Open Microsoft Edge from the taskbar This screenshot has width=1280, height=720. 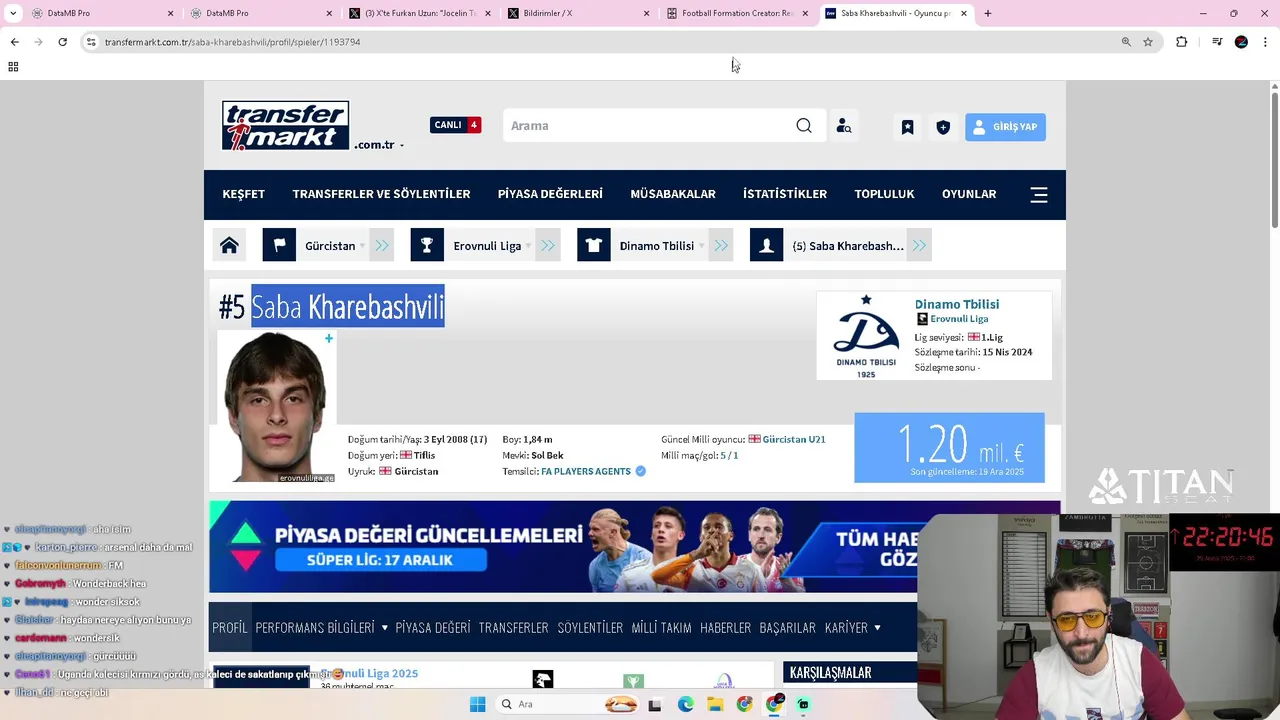[x=685, y=704]
